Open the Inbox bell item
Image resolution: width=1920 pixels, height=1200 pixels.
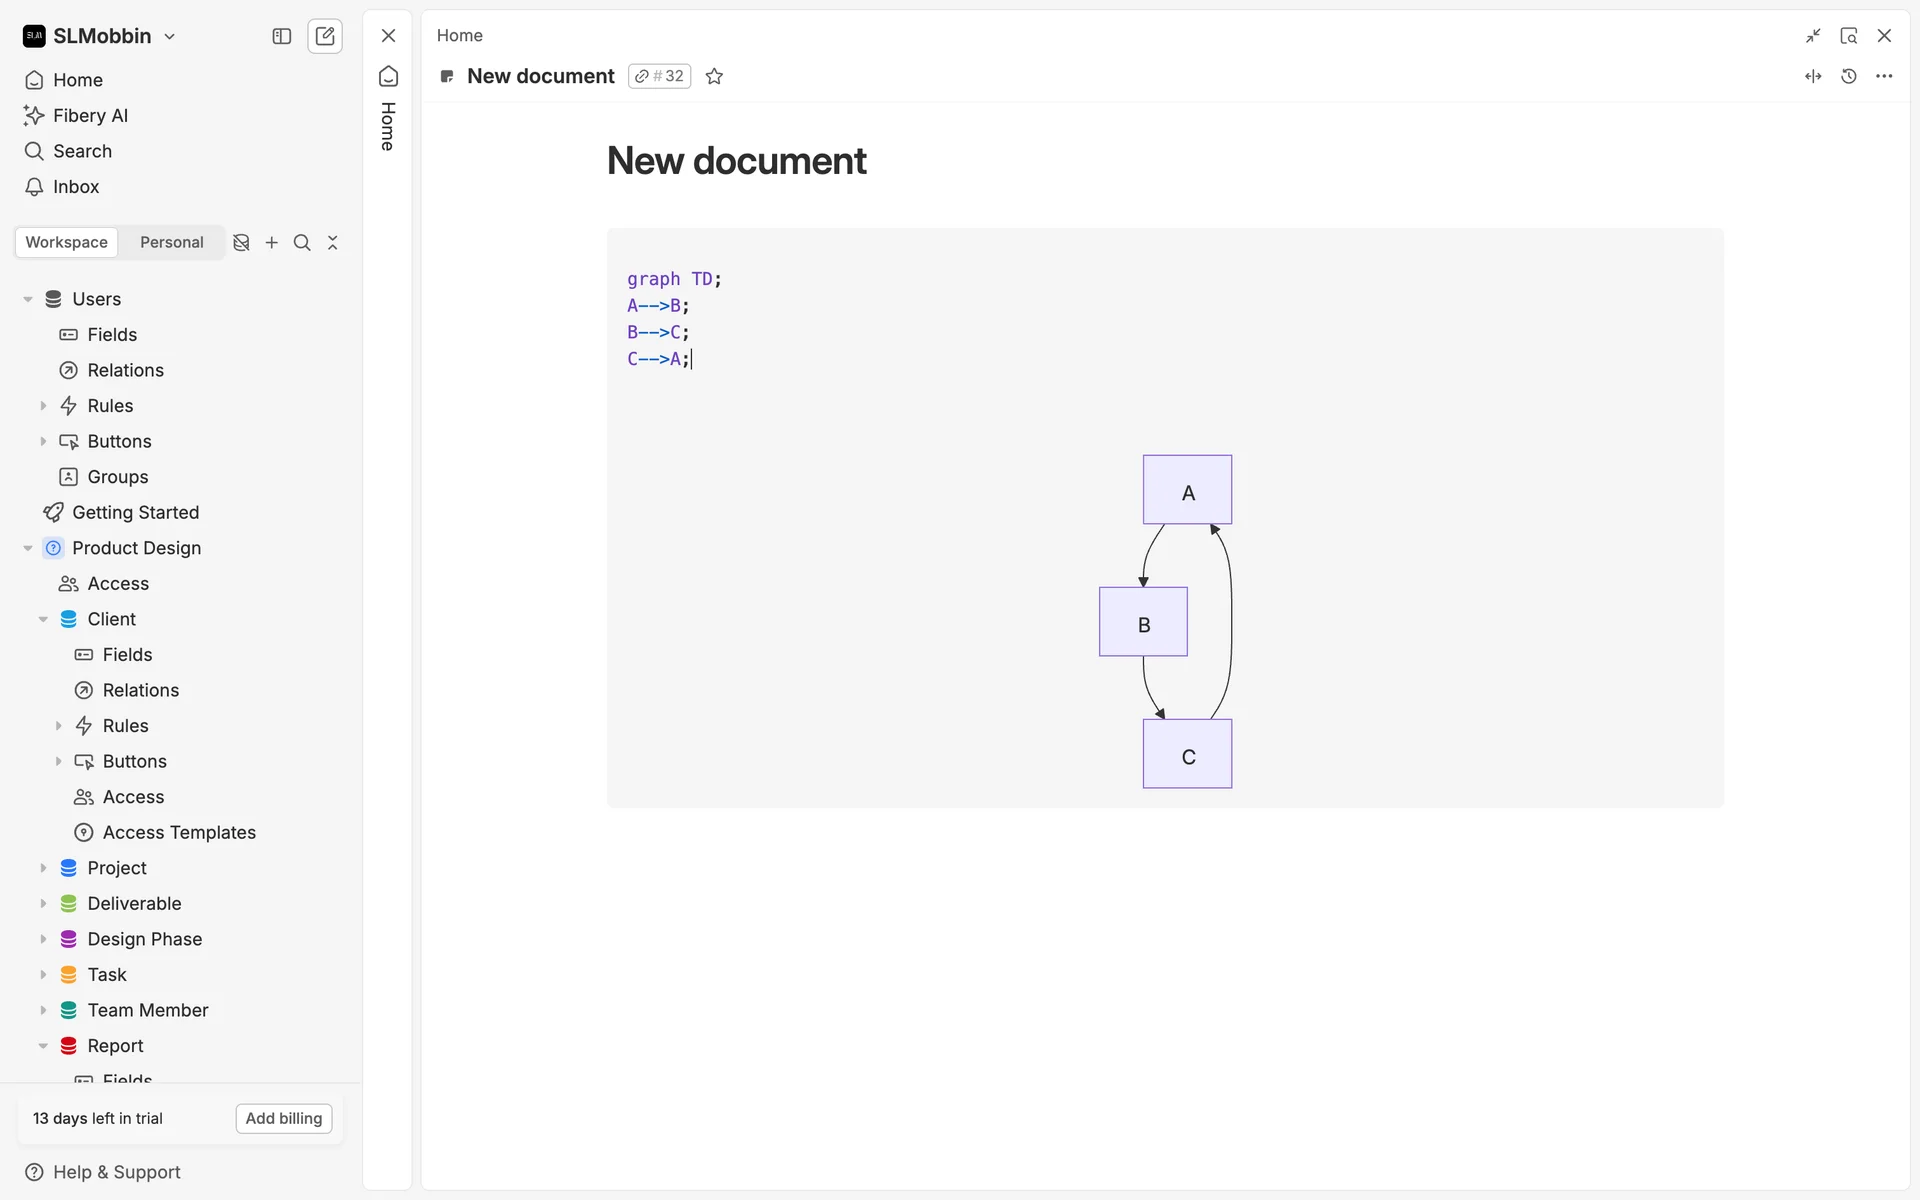click(x=76, y=187)
